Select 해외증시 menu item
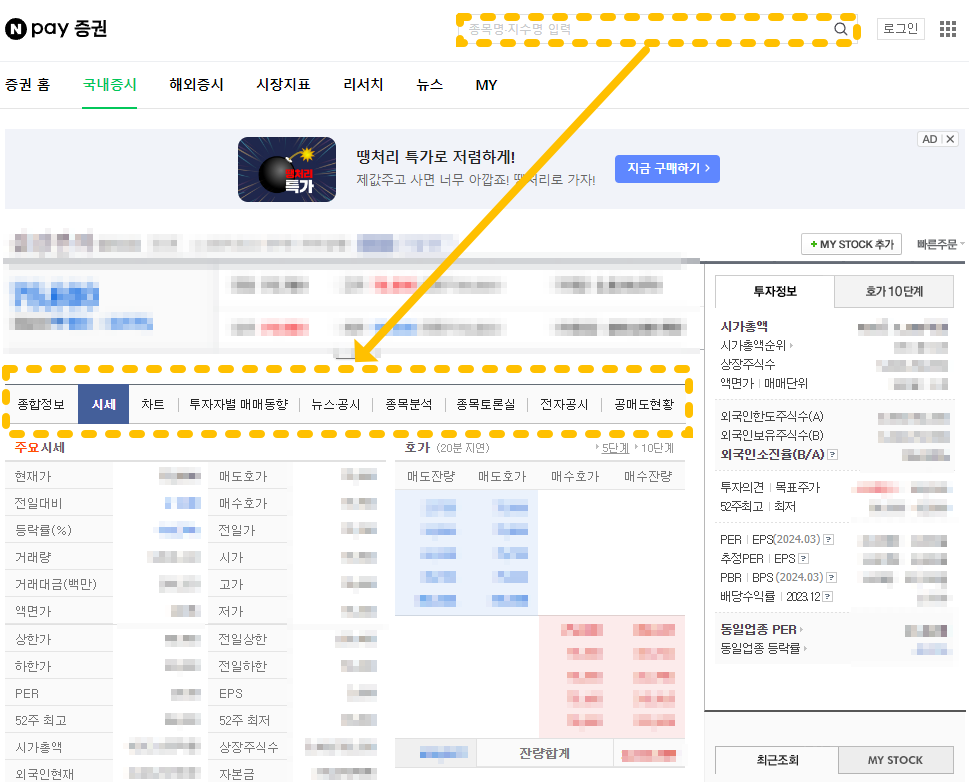The width and height of the screenshot is (969, 782). click(x=197, y=85)
